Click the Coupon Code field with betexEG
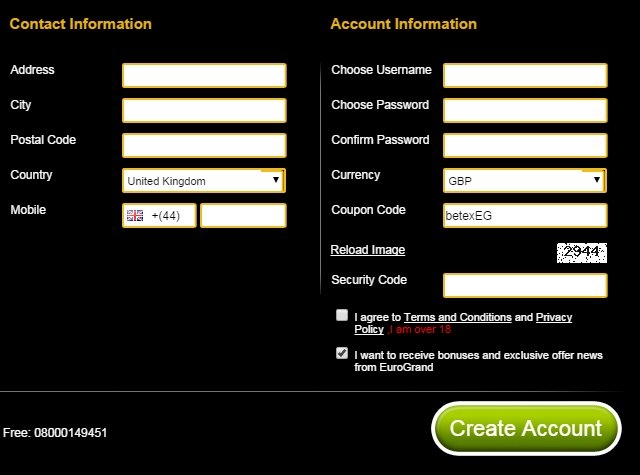 click(525, 215)
